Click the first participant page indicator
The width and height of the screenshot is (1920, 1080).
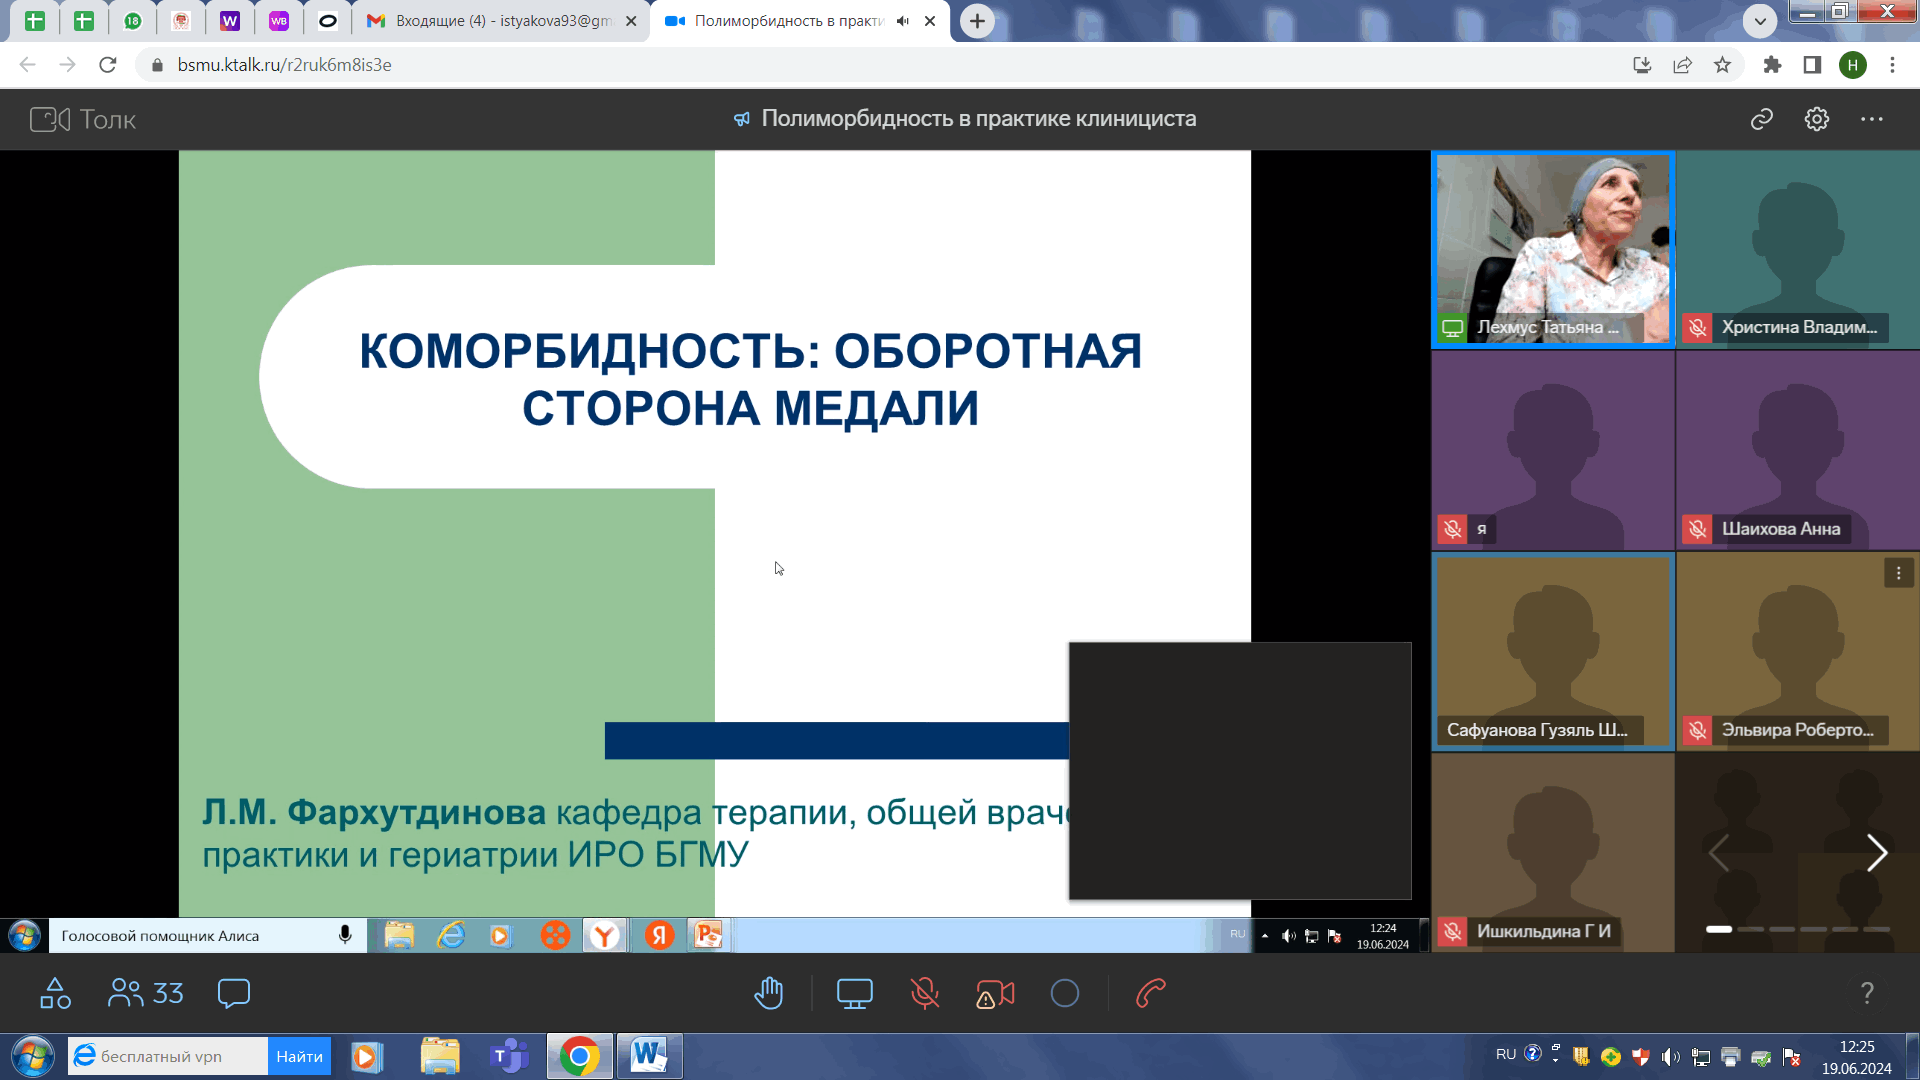tap(1719, 929)
